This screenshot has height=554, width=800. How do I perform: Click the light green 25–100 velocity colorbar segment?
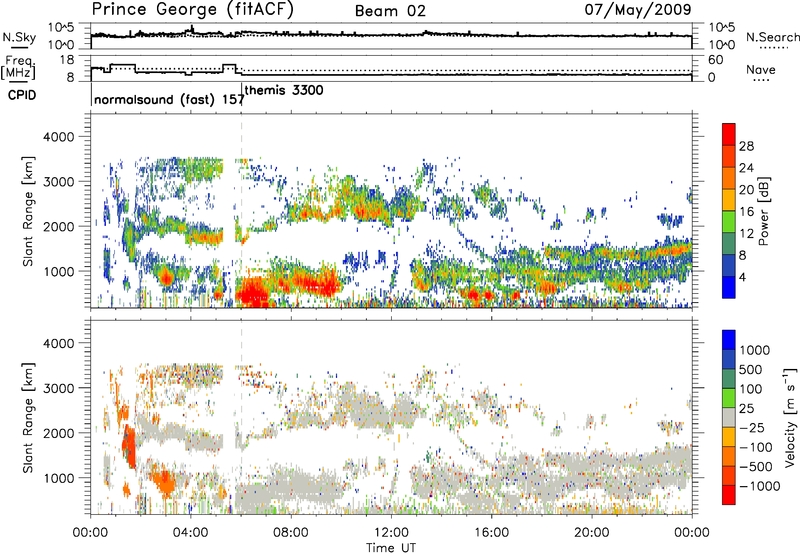pos(729,398)
